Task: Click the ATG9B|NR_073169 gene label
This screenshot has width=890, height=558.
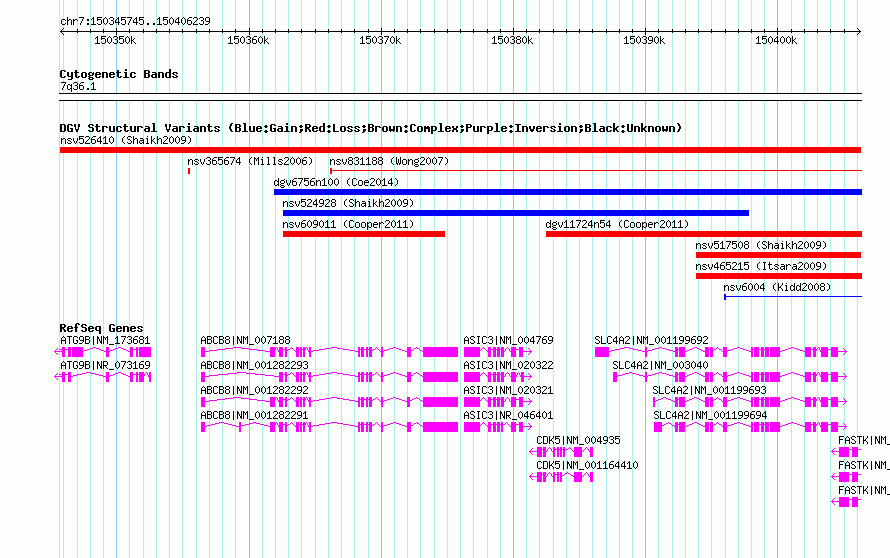Action: pyautogui.click(x=105, y=365)
